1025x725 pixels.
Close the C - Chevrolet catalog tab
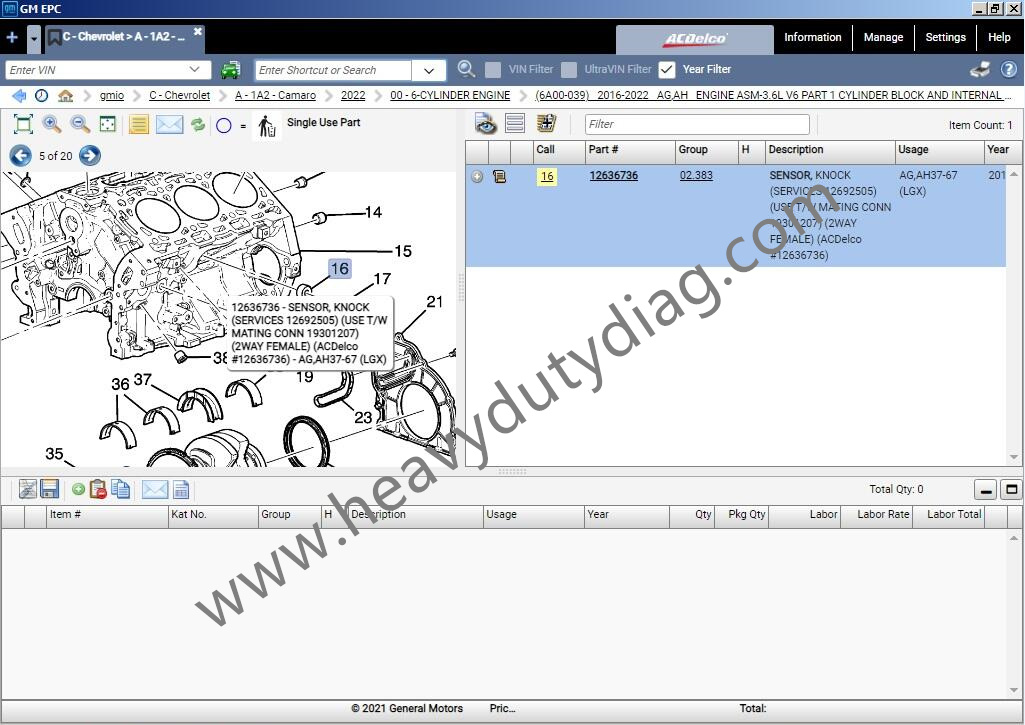point(198,31)
